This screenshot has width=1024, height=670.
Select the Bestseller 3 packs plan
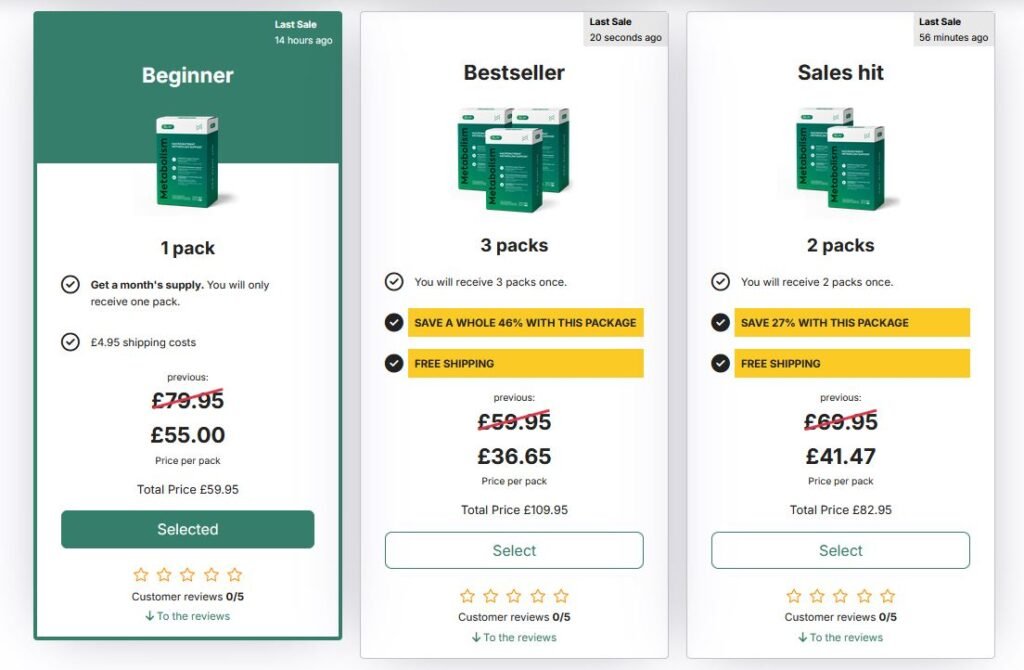[x=514, y=550]
